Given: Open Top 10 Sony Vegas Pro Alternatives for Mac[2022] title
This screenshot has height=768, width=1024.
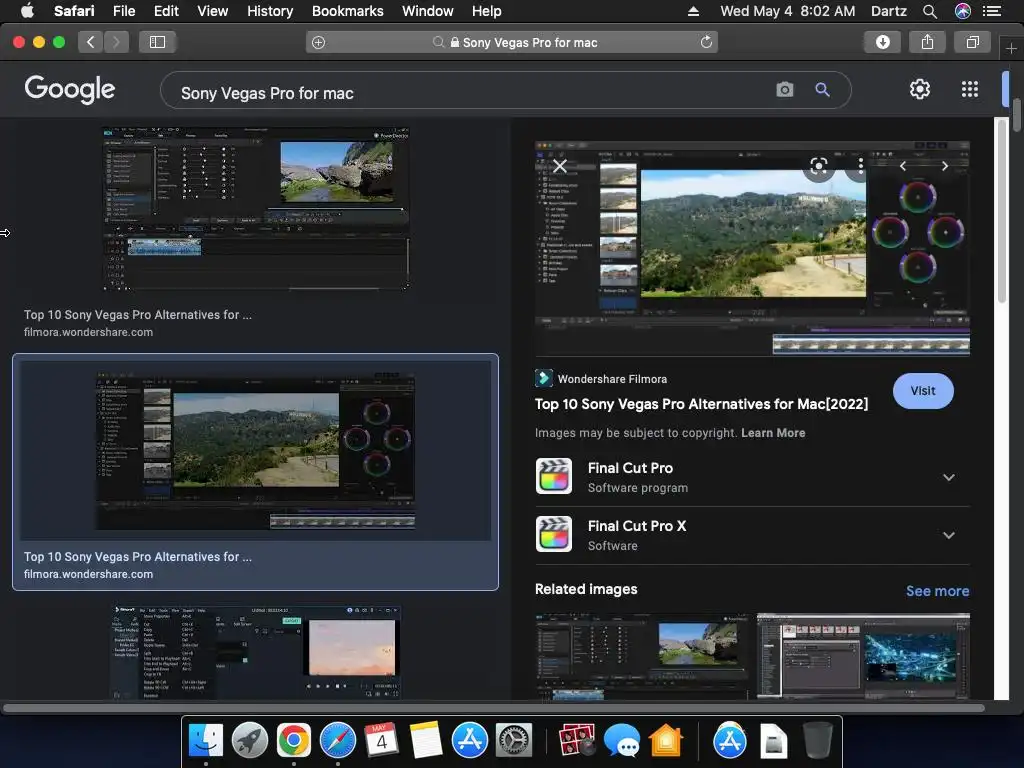Looking at the screenshot, I should pos(701,404).
